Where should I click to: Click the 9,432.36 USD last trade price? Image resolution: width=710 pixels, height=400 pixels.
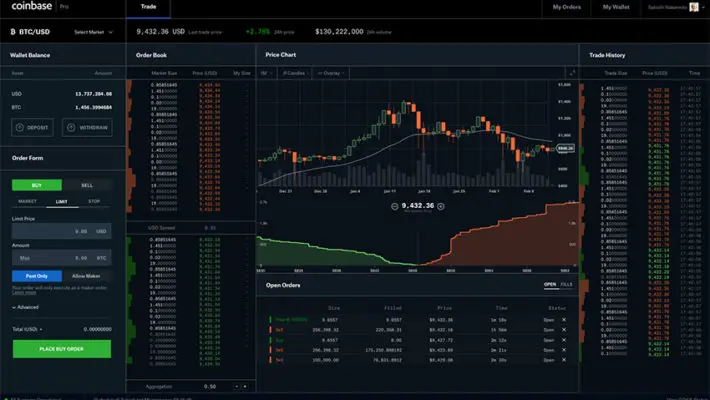[160, 32]
